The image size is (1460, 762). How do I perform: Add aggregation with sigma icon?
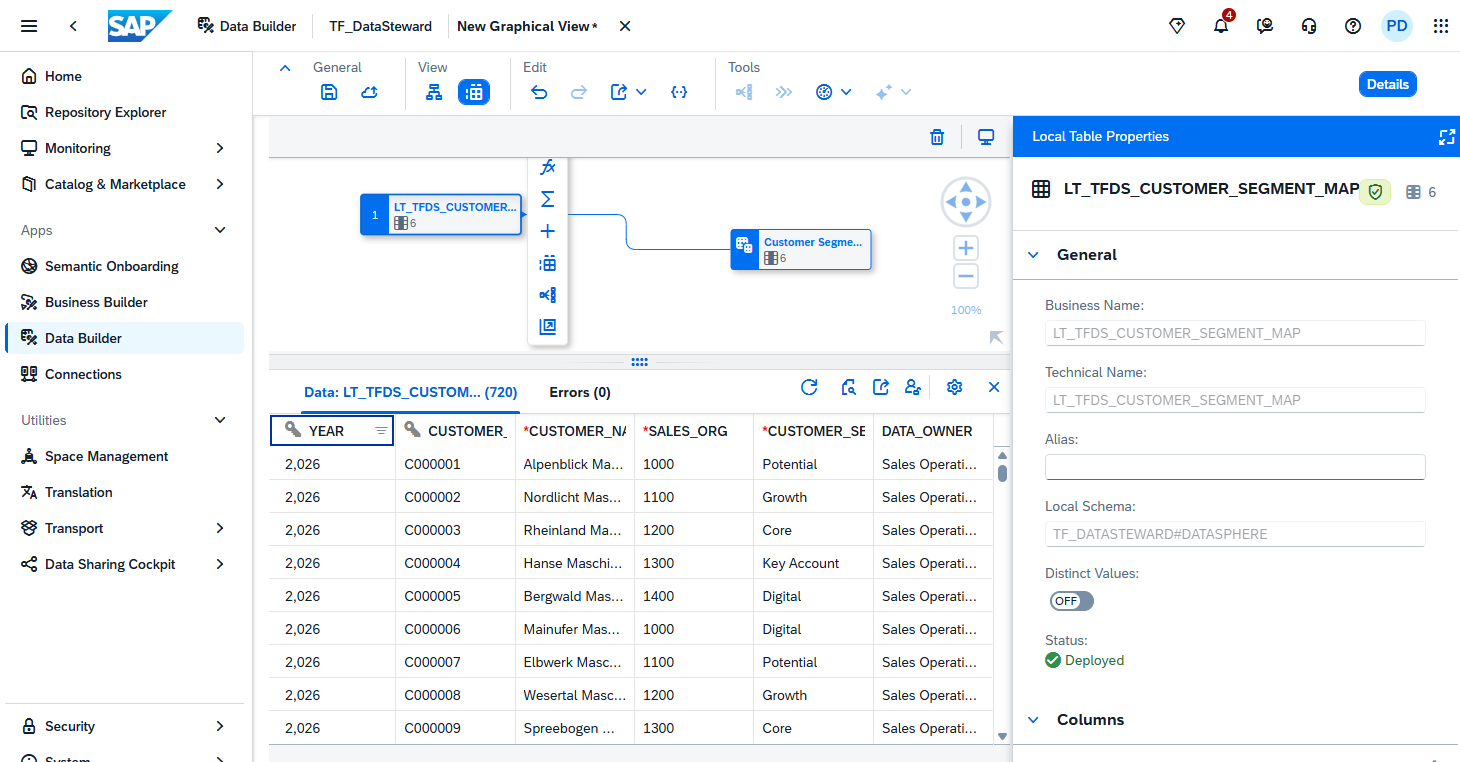pos(548,199)
